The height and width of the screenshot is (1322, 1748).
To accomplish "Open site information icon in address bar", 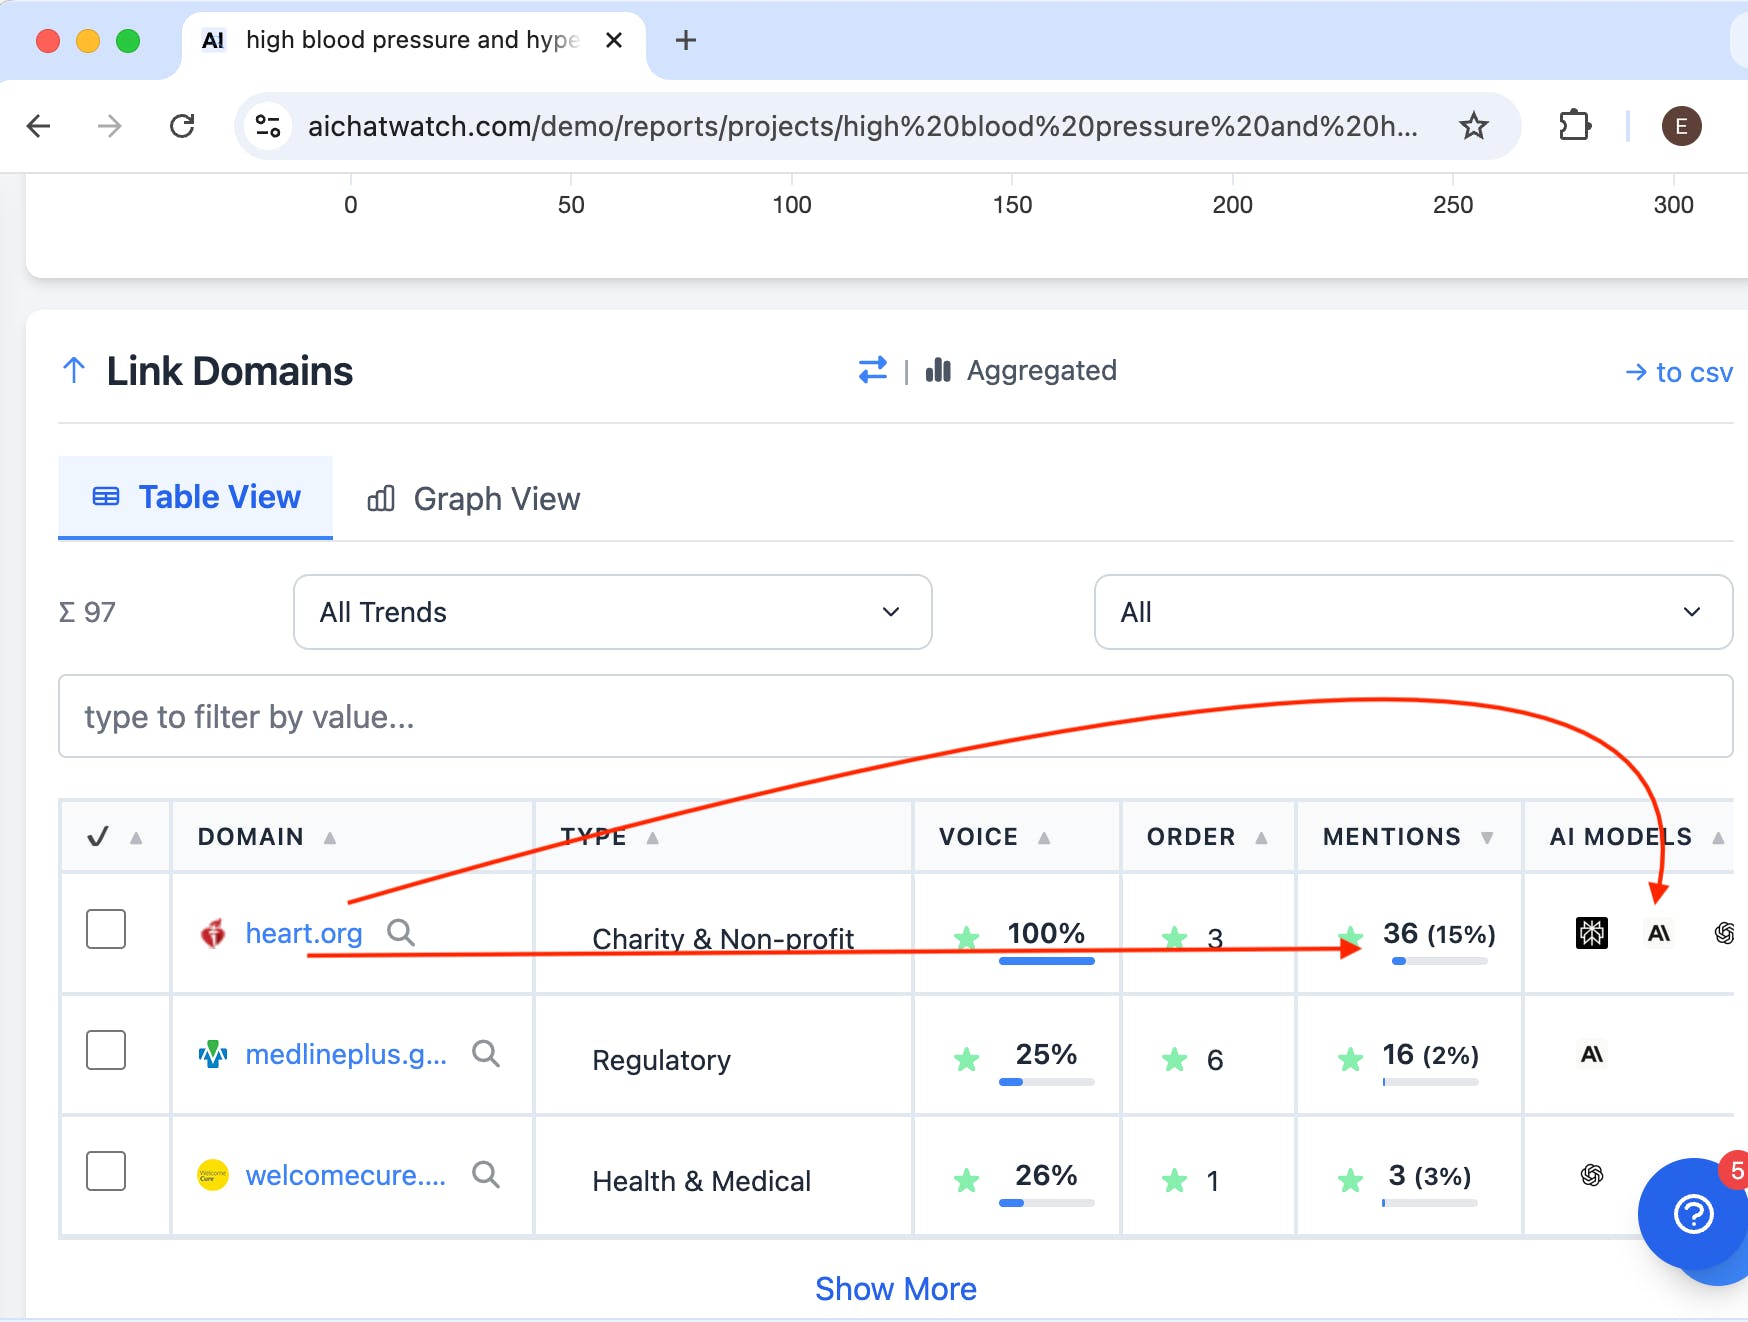I will click(268, 126).
